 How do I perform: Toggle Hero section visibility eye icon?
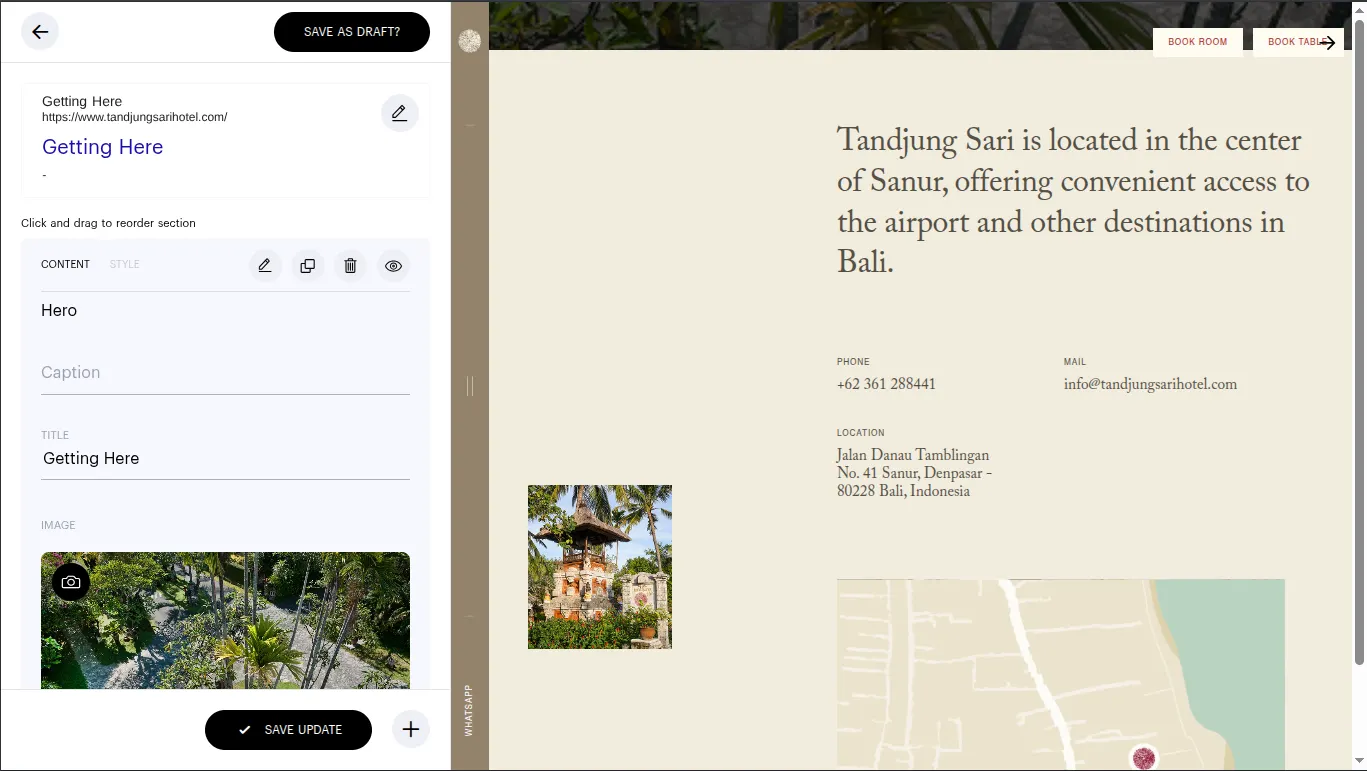click(393, 266)
